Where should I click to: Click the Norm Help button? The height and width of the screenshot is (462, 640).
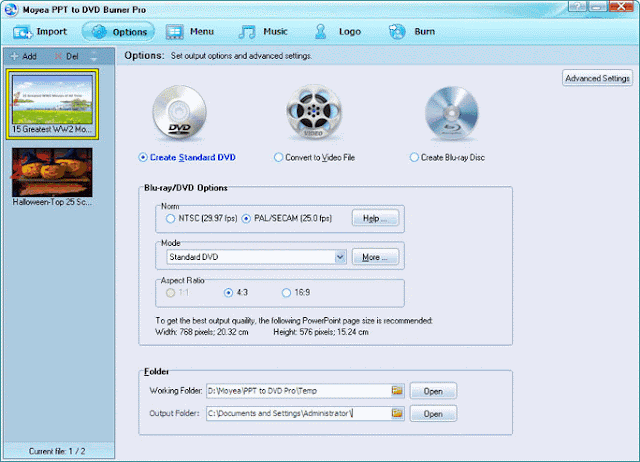pos(375,218)
